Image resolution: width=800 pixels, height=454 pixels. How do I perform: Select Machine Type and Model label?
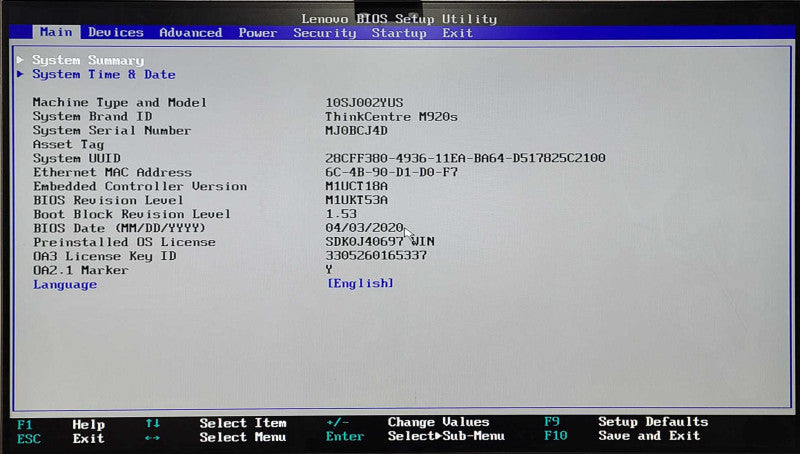coord(119,103)
